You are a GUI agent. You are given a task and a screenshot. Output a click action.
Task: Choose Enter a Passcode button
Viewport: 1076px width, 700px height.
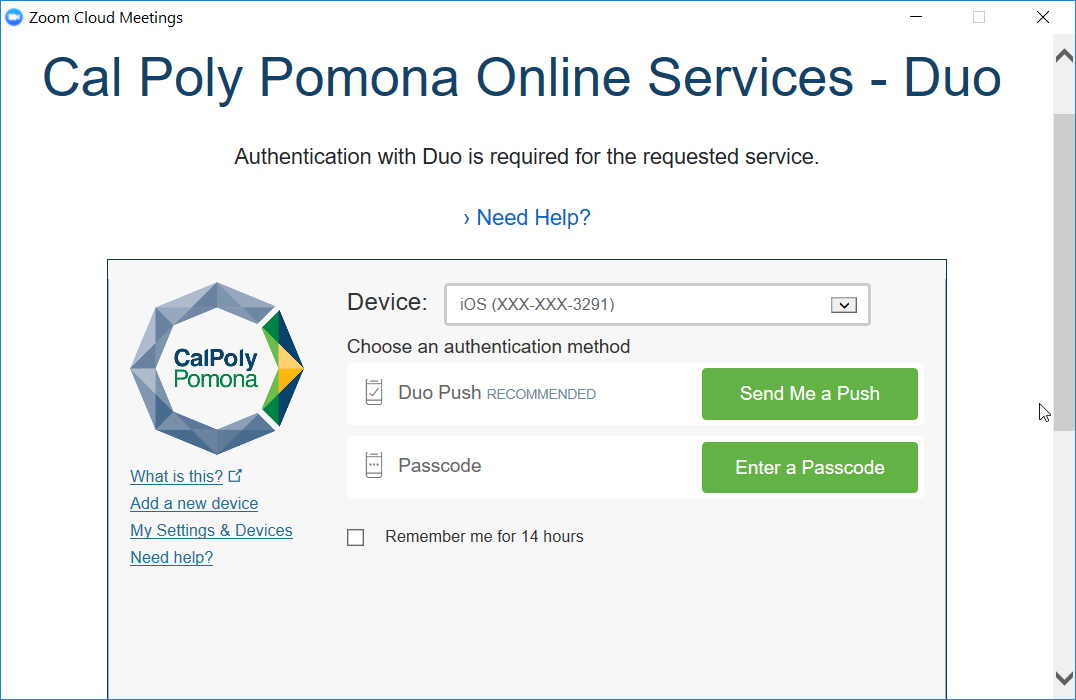(x=810, y=467)
